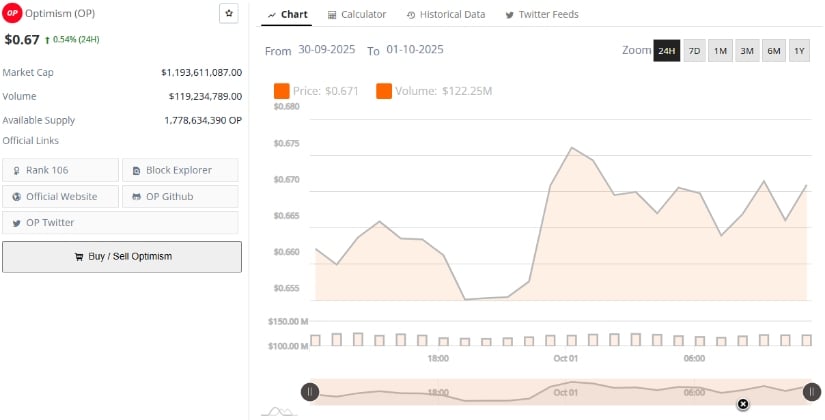Toggle the Price series in chart legend
The height and width of the screenshot is (420, 825).
tap(281, 92)
